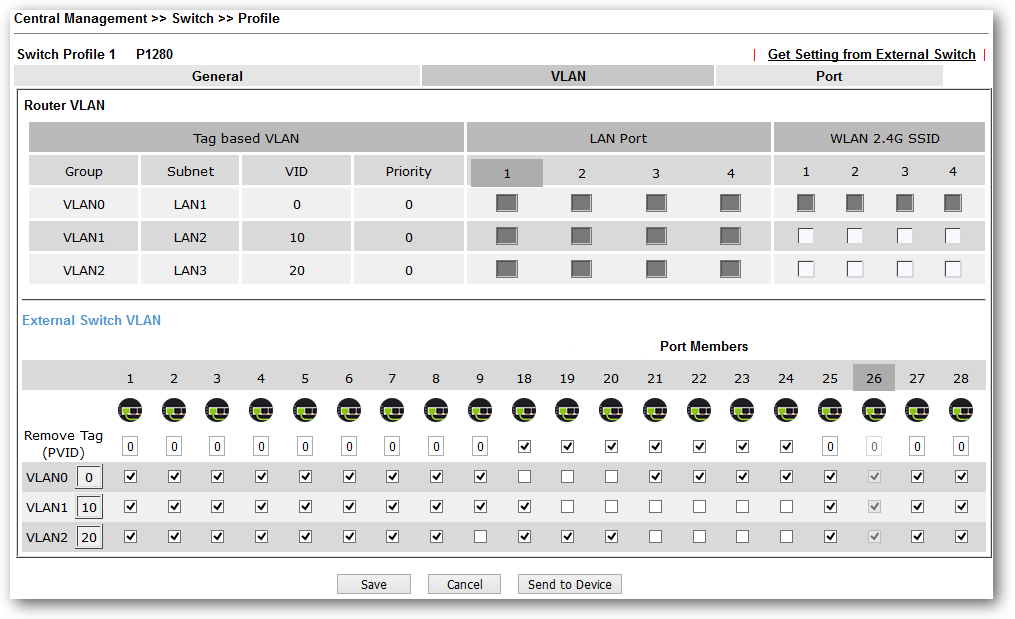Toggle VLAN0 checkbox for LAN Port 2
Viewport: 1015px width, 619px height.
click(581, 203)
